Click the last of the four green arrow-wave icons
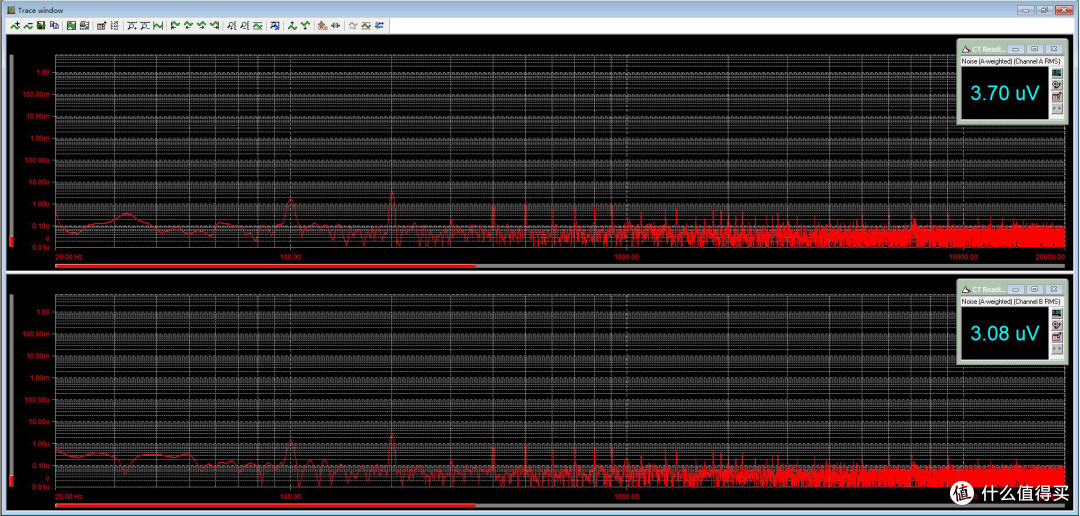 214,26
